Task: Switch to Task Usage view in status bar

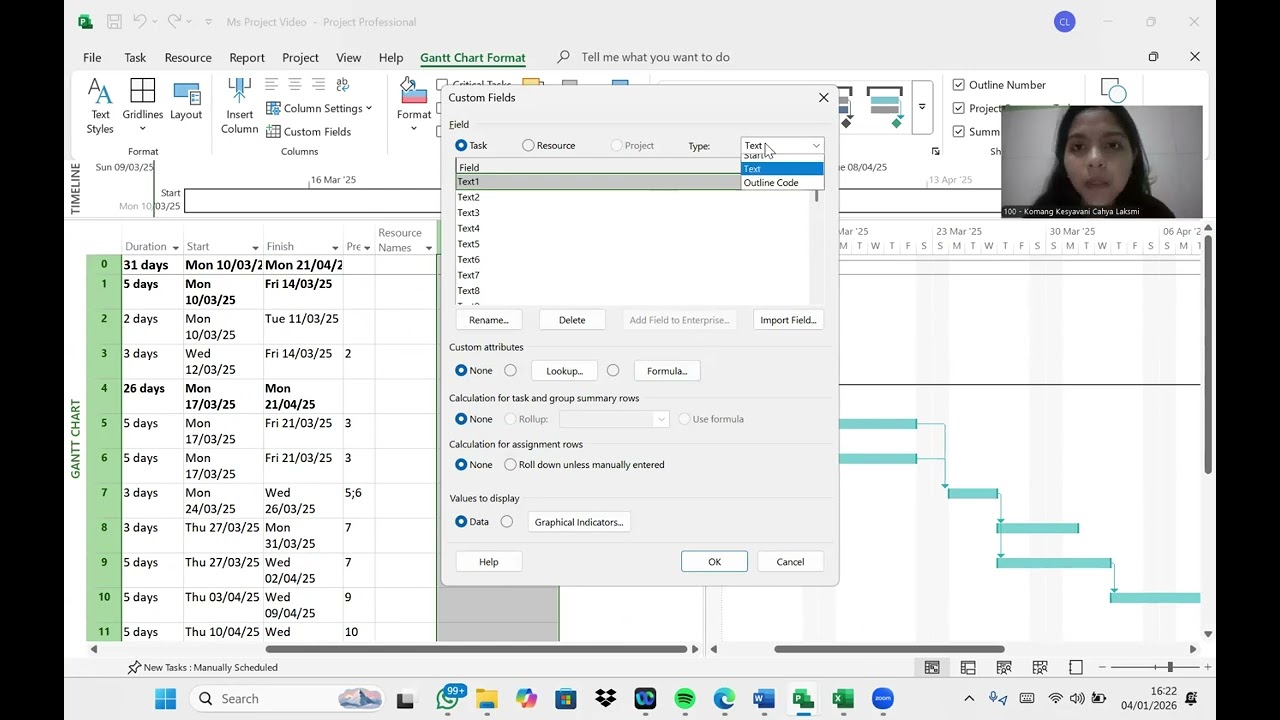Action: [968, 667]
